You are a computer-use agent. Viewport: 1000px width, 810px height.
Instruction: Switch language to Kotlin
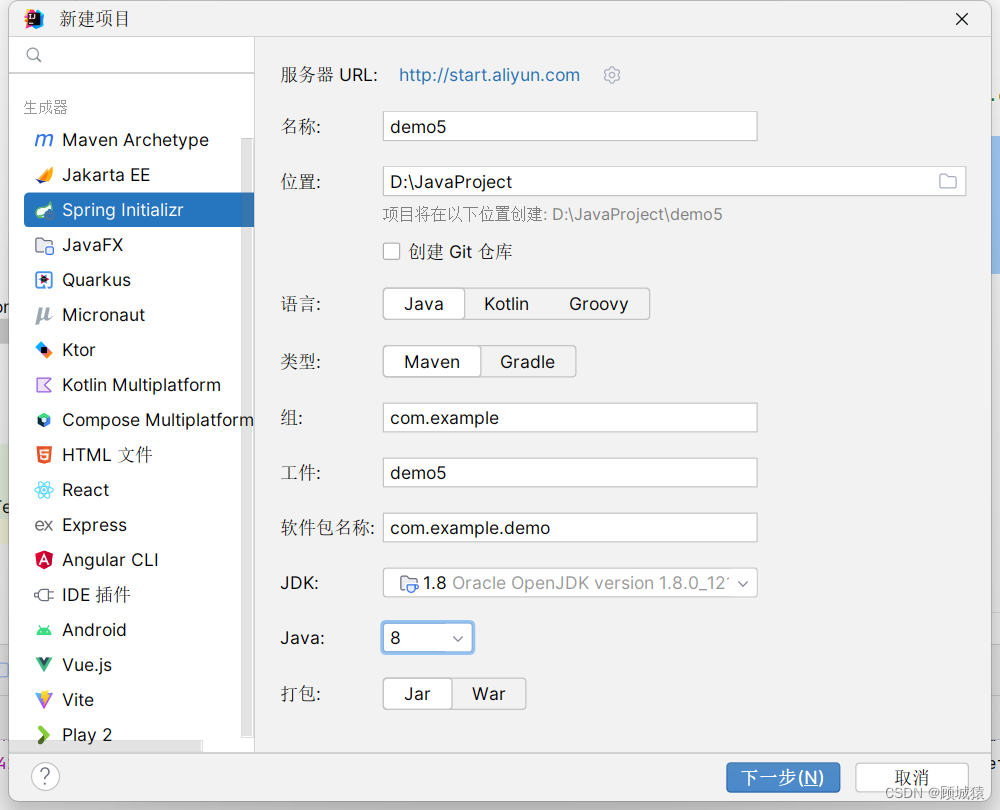coord(506,304)
